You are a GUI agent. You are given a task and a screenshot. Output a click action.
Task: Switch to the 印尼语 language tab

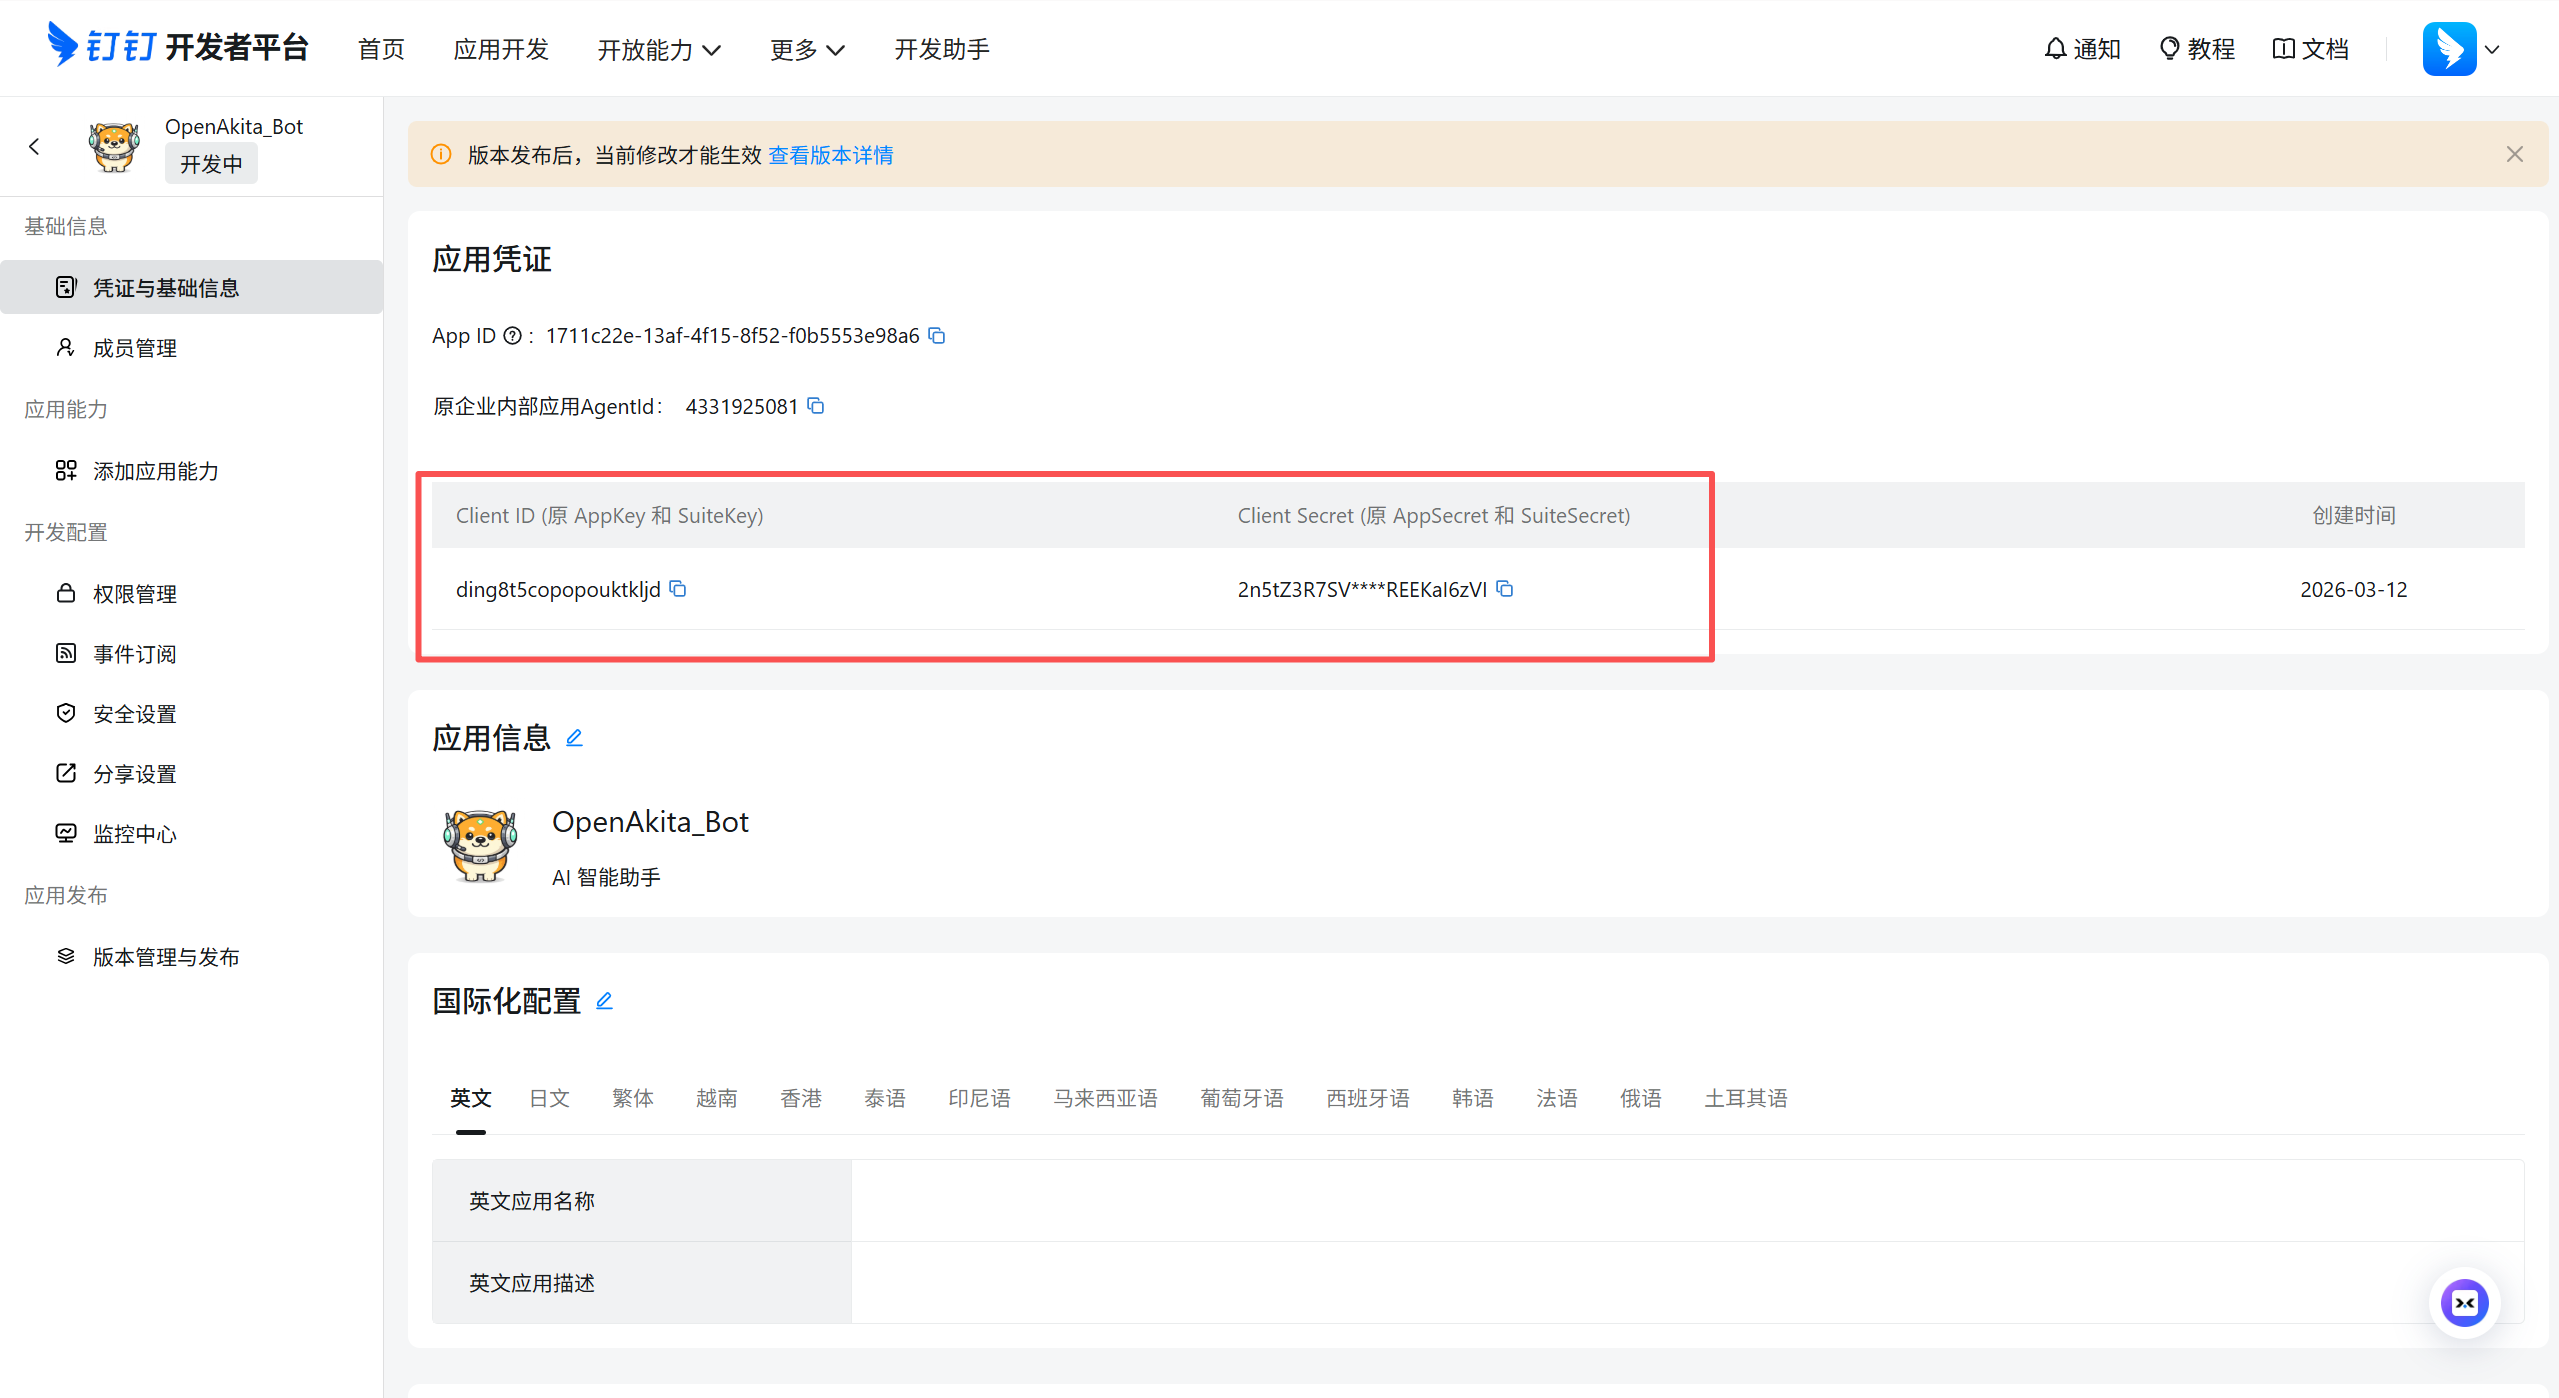point(980,1098)
